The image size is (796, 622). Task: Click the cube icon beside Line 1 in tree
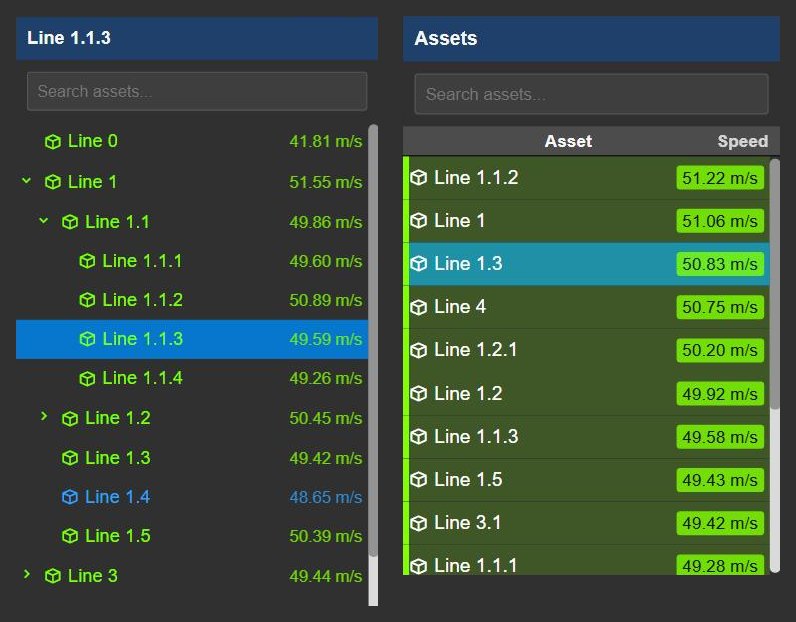coord(53,182)
